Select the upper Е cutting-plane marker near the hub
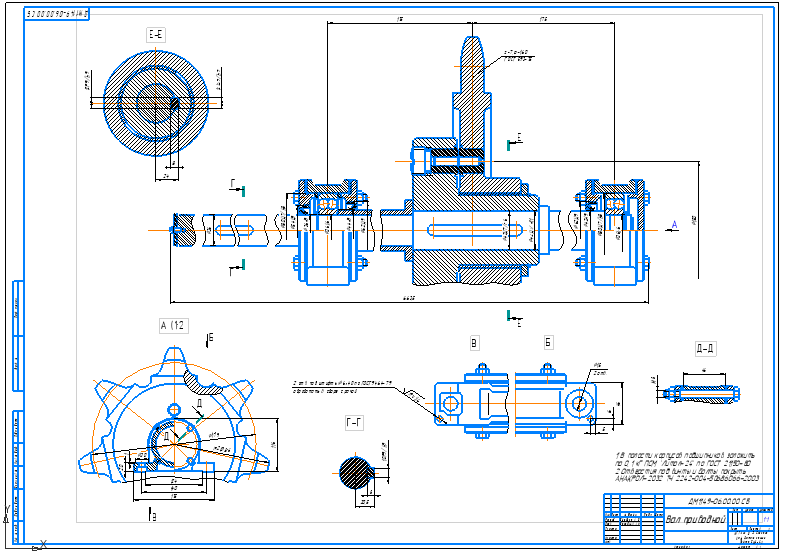785x551 pixels. [514, 140]
